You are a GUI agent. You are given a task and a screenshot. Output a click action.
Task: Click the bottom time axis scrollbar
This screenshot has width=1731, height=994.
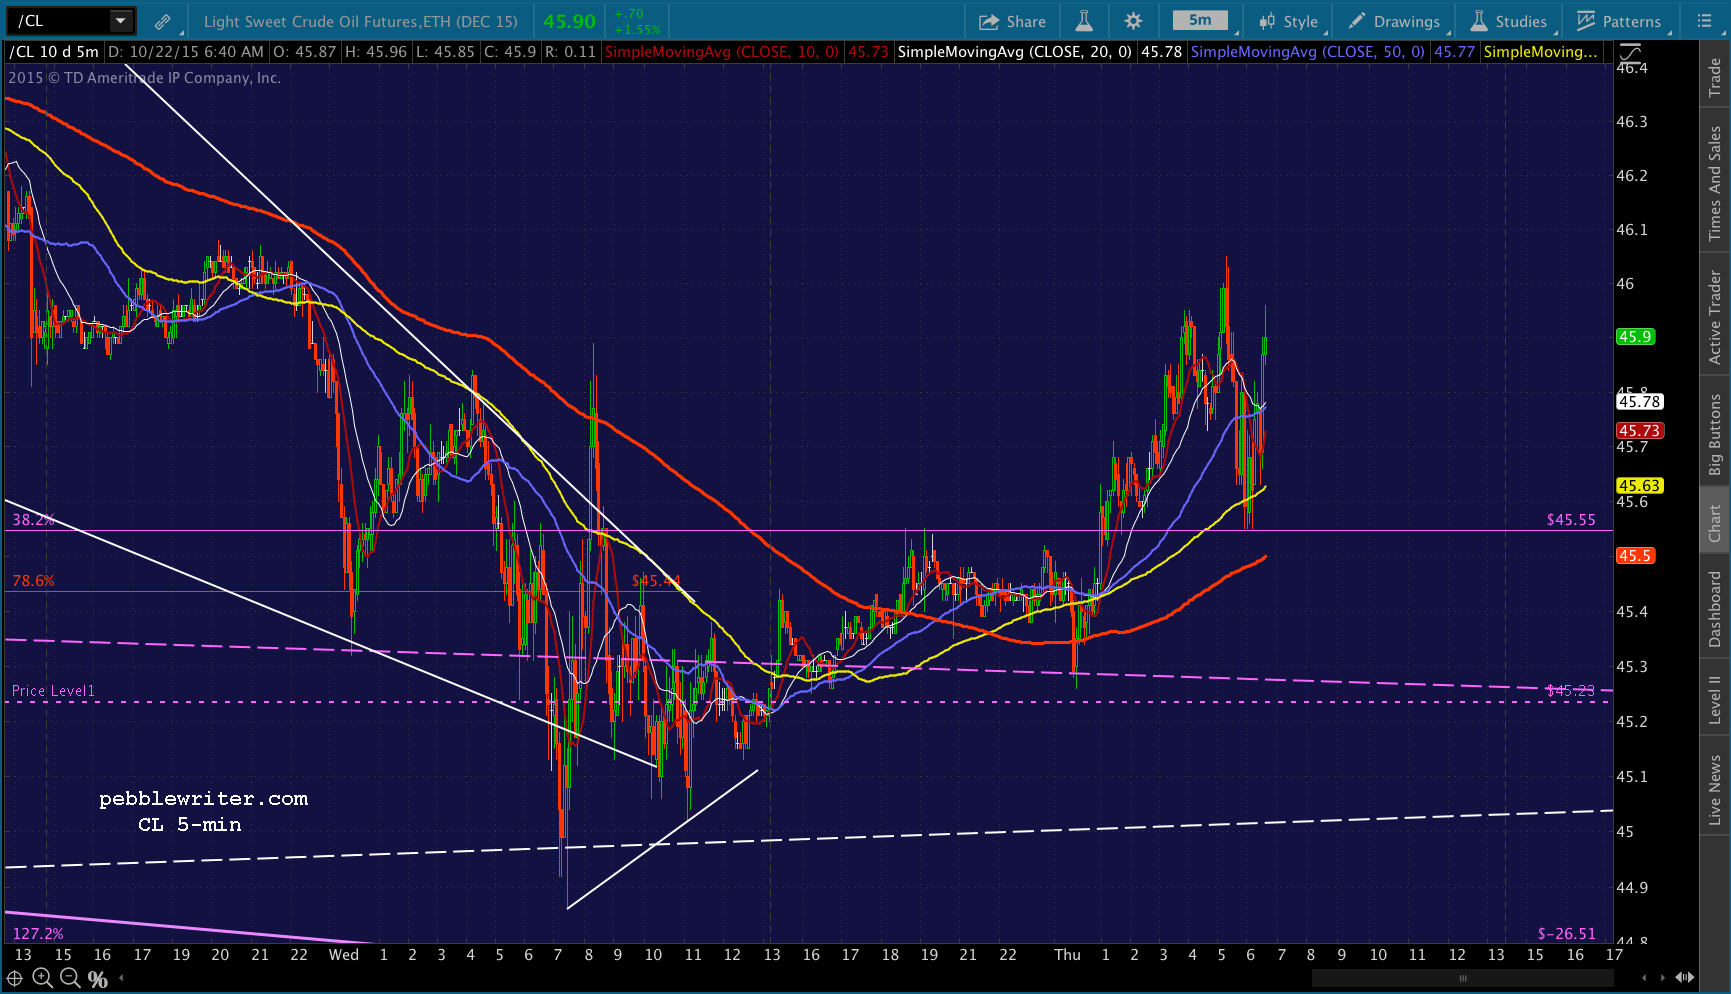pyautogui.click(x=1463, y=978)
